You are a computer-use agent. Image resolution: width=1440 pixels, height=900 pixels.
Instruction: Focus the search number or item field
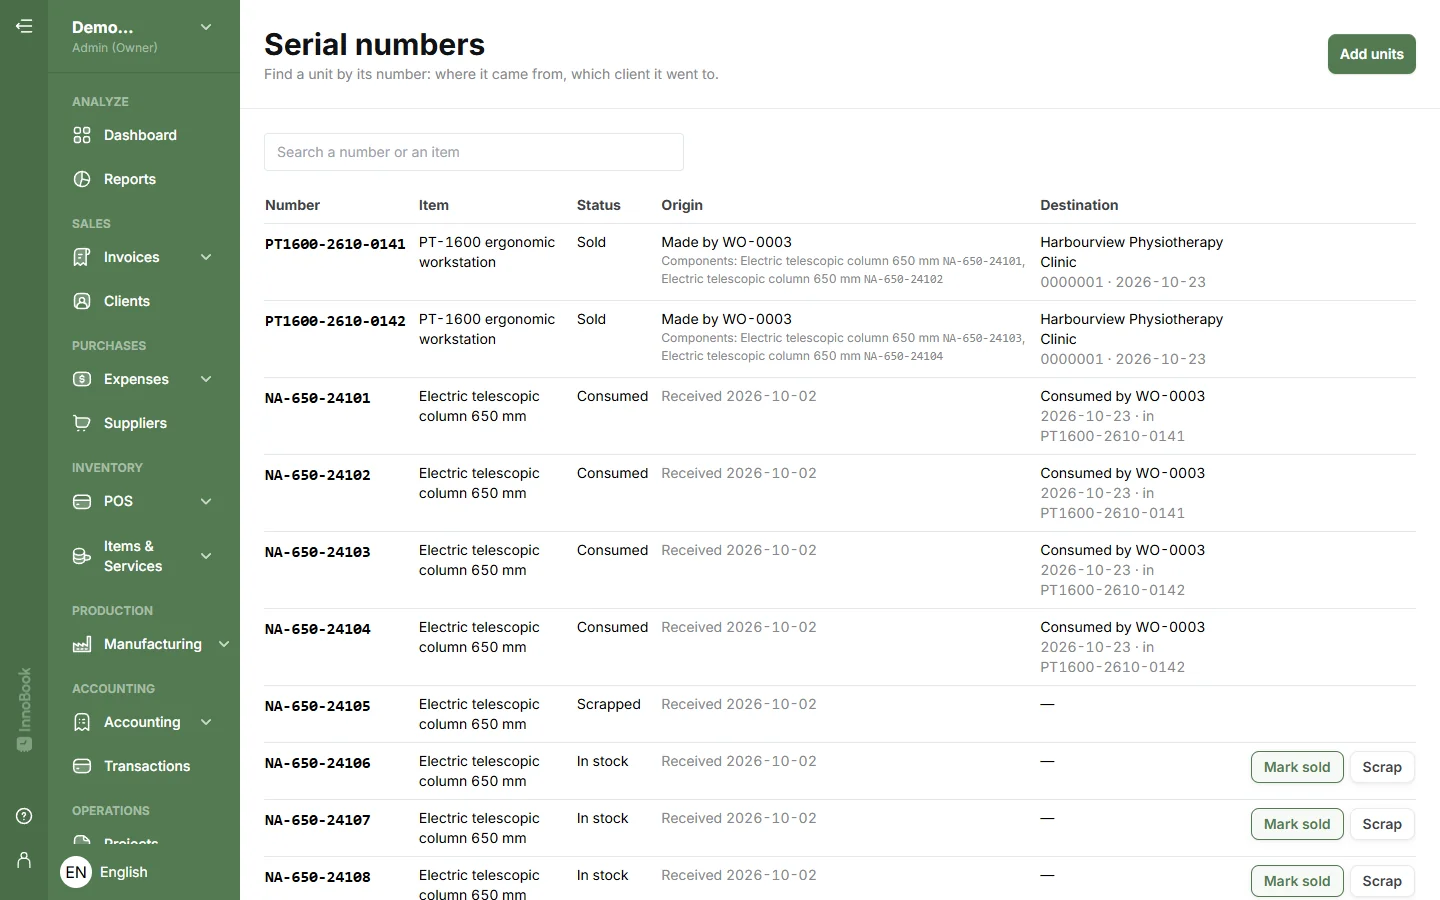pos(474,152)
